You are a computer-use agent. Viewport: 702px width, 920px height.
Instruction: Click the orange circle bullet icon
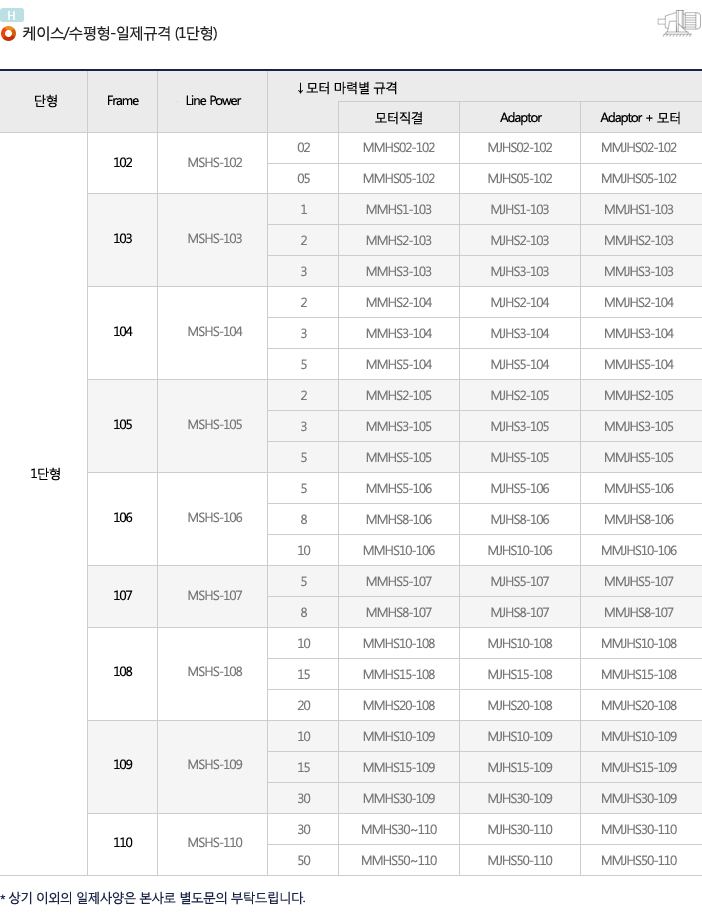8,33
